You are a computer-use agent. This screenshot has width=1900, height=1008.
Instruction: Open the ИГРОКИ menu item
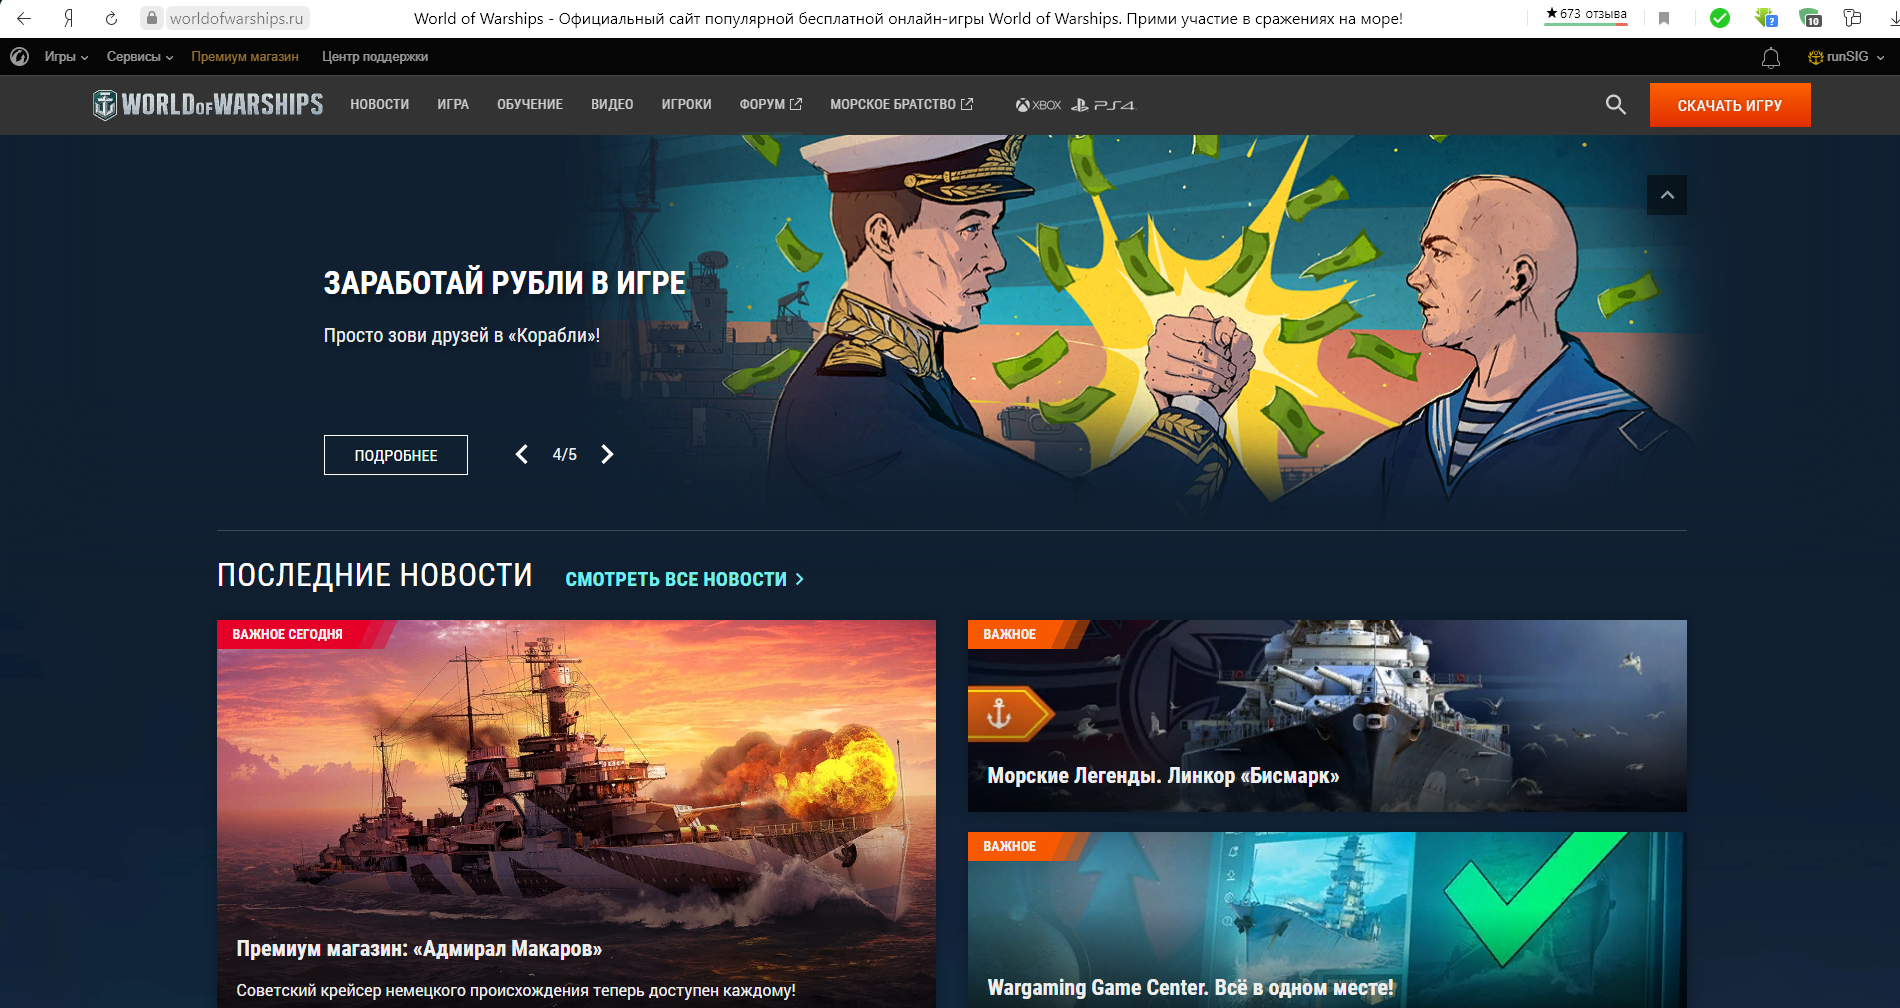686,104
